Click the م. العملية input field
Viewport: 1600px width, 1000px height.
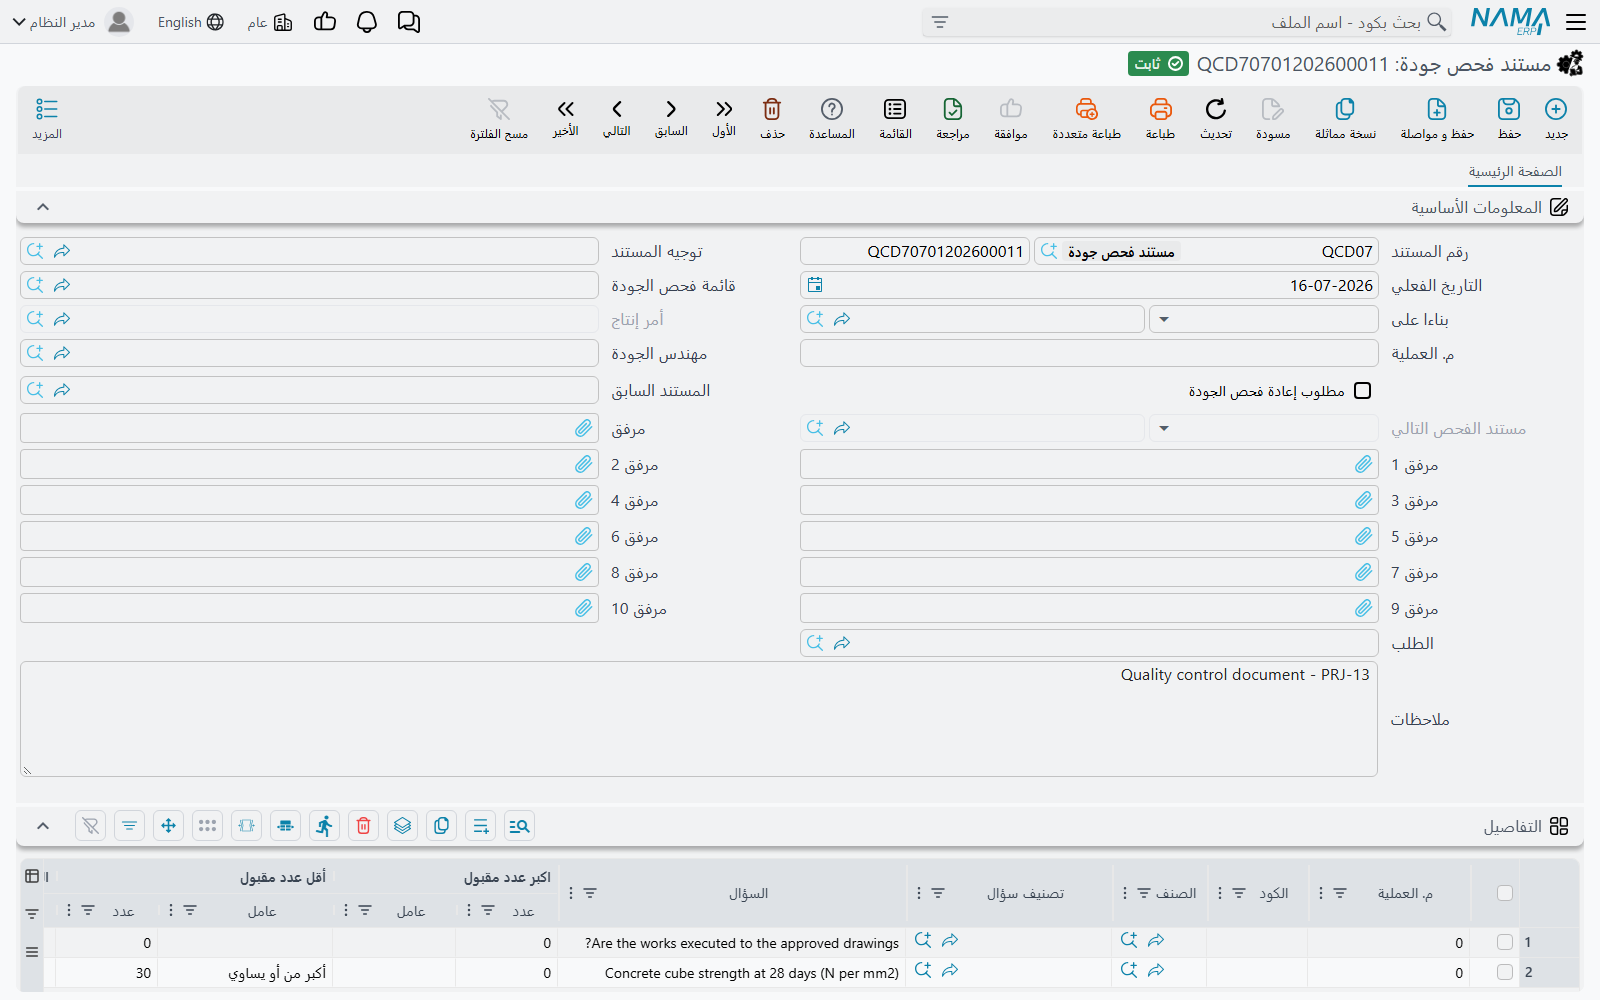tap(1089, 353)
